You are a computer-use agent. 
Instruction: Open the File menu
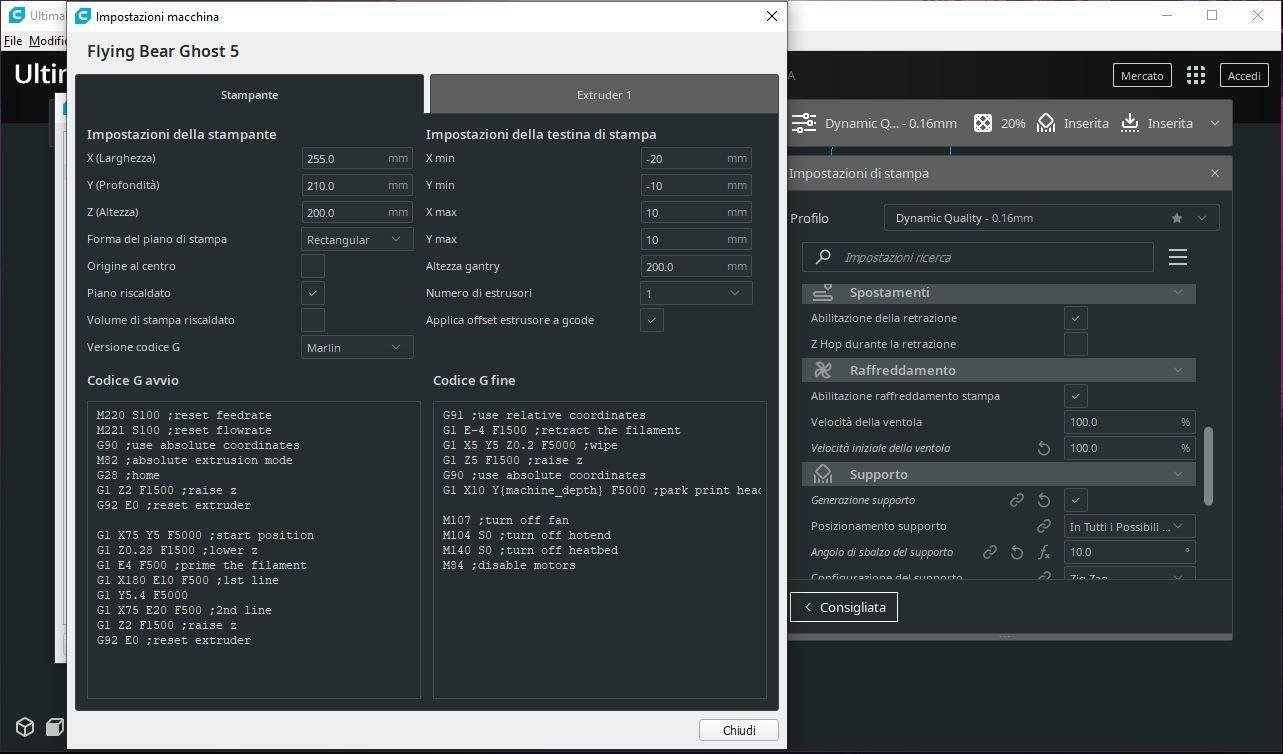click(12, 41)
